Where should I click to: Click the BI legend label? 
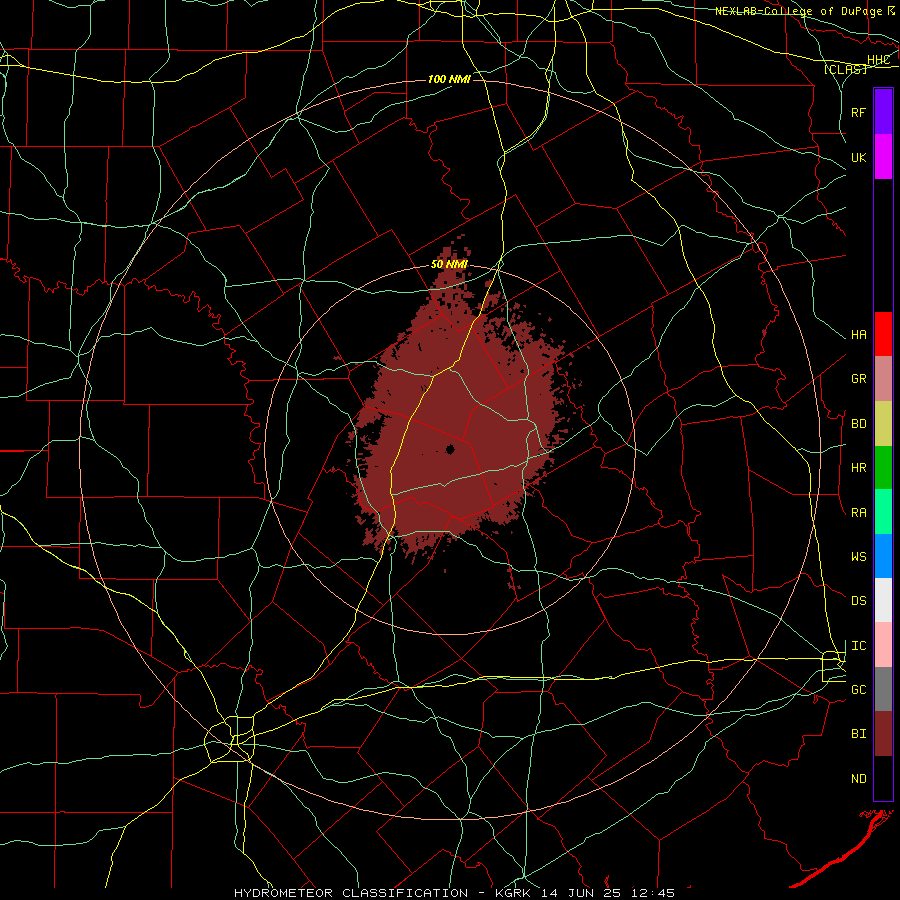[x=858, y=734]
